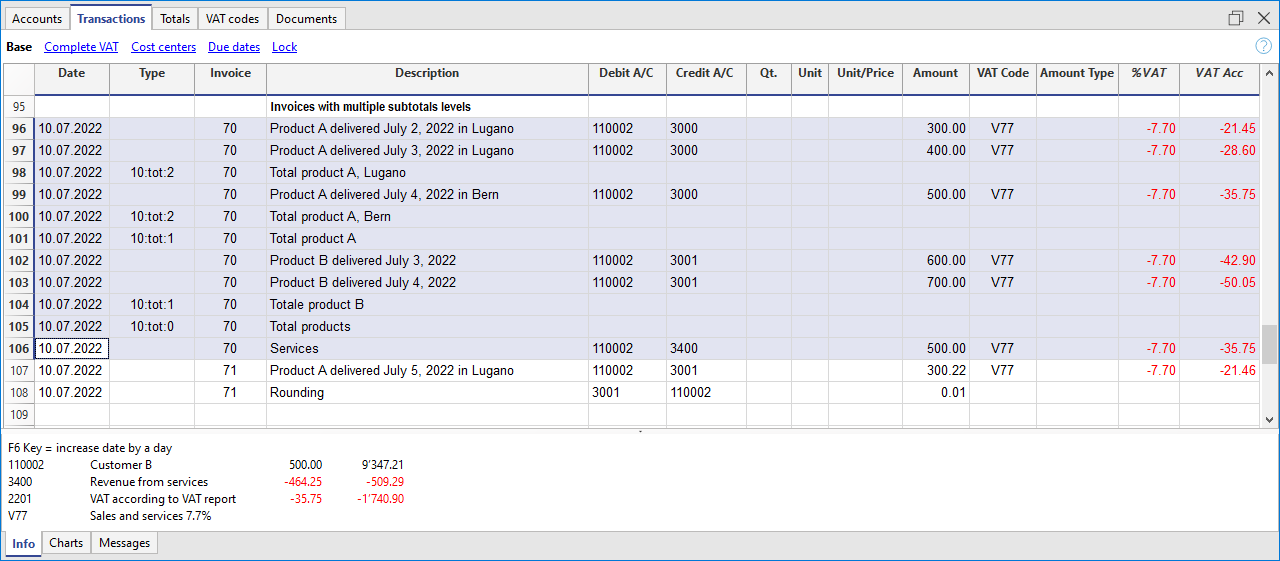
Task: Select row header 109
Action: pos(19,415)
